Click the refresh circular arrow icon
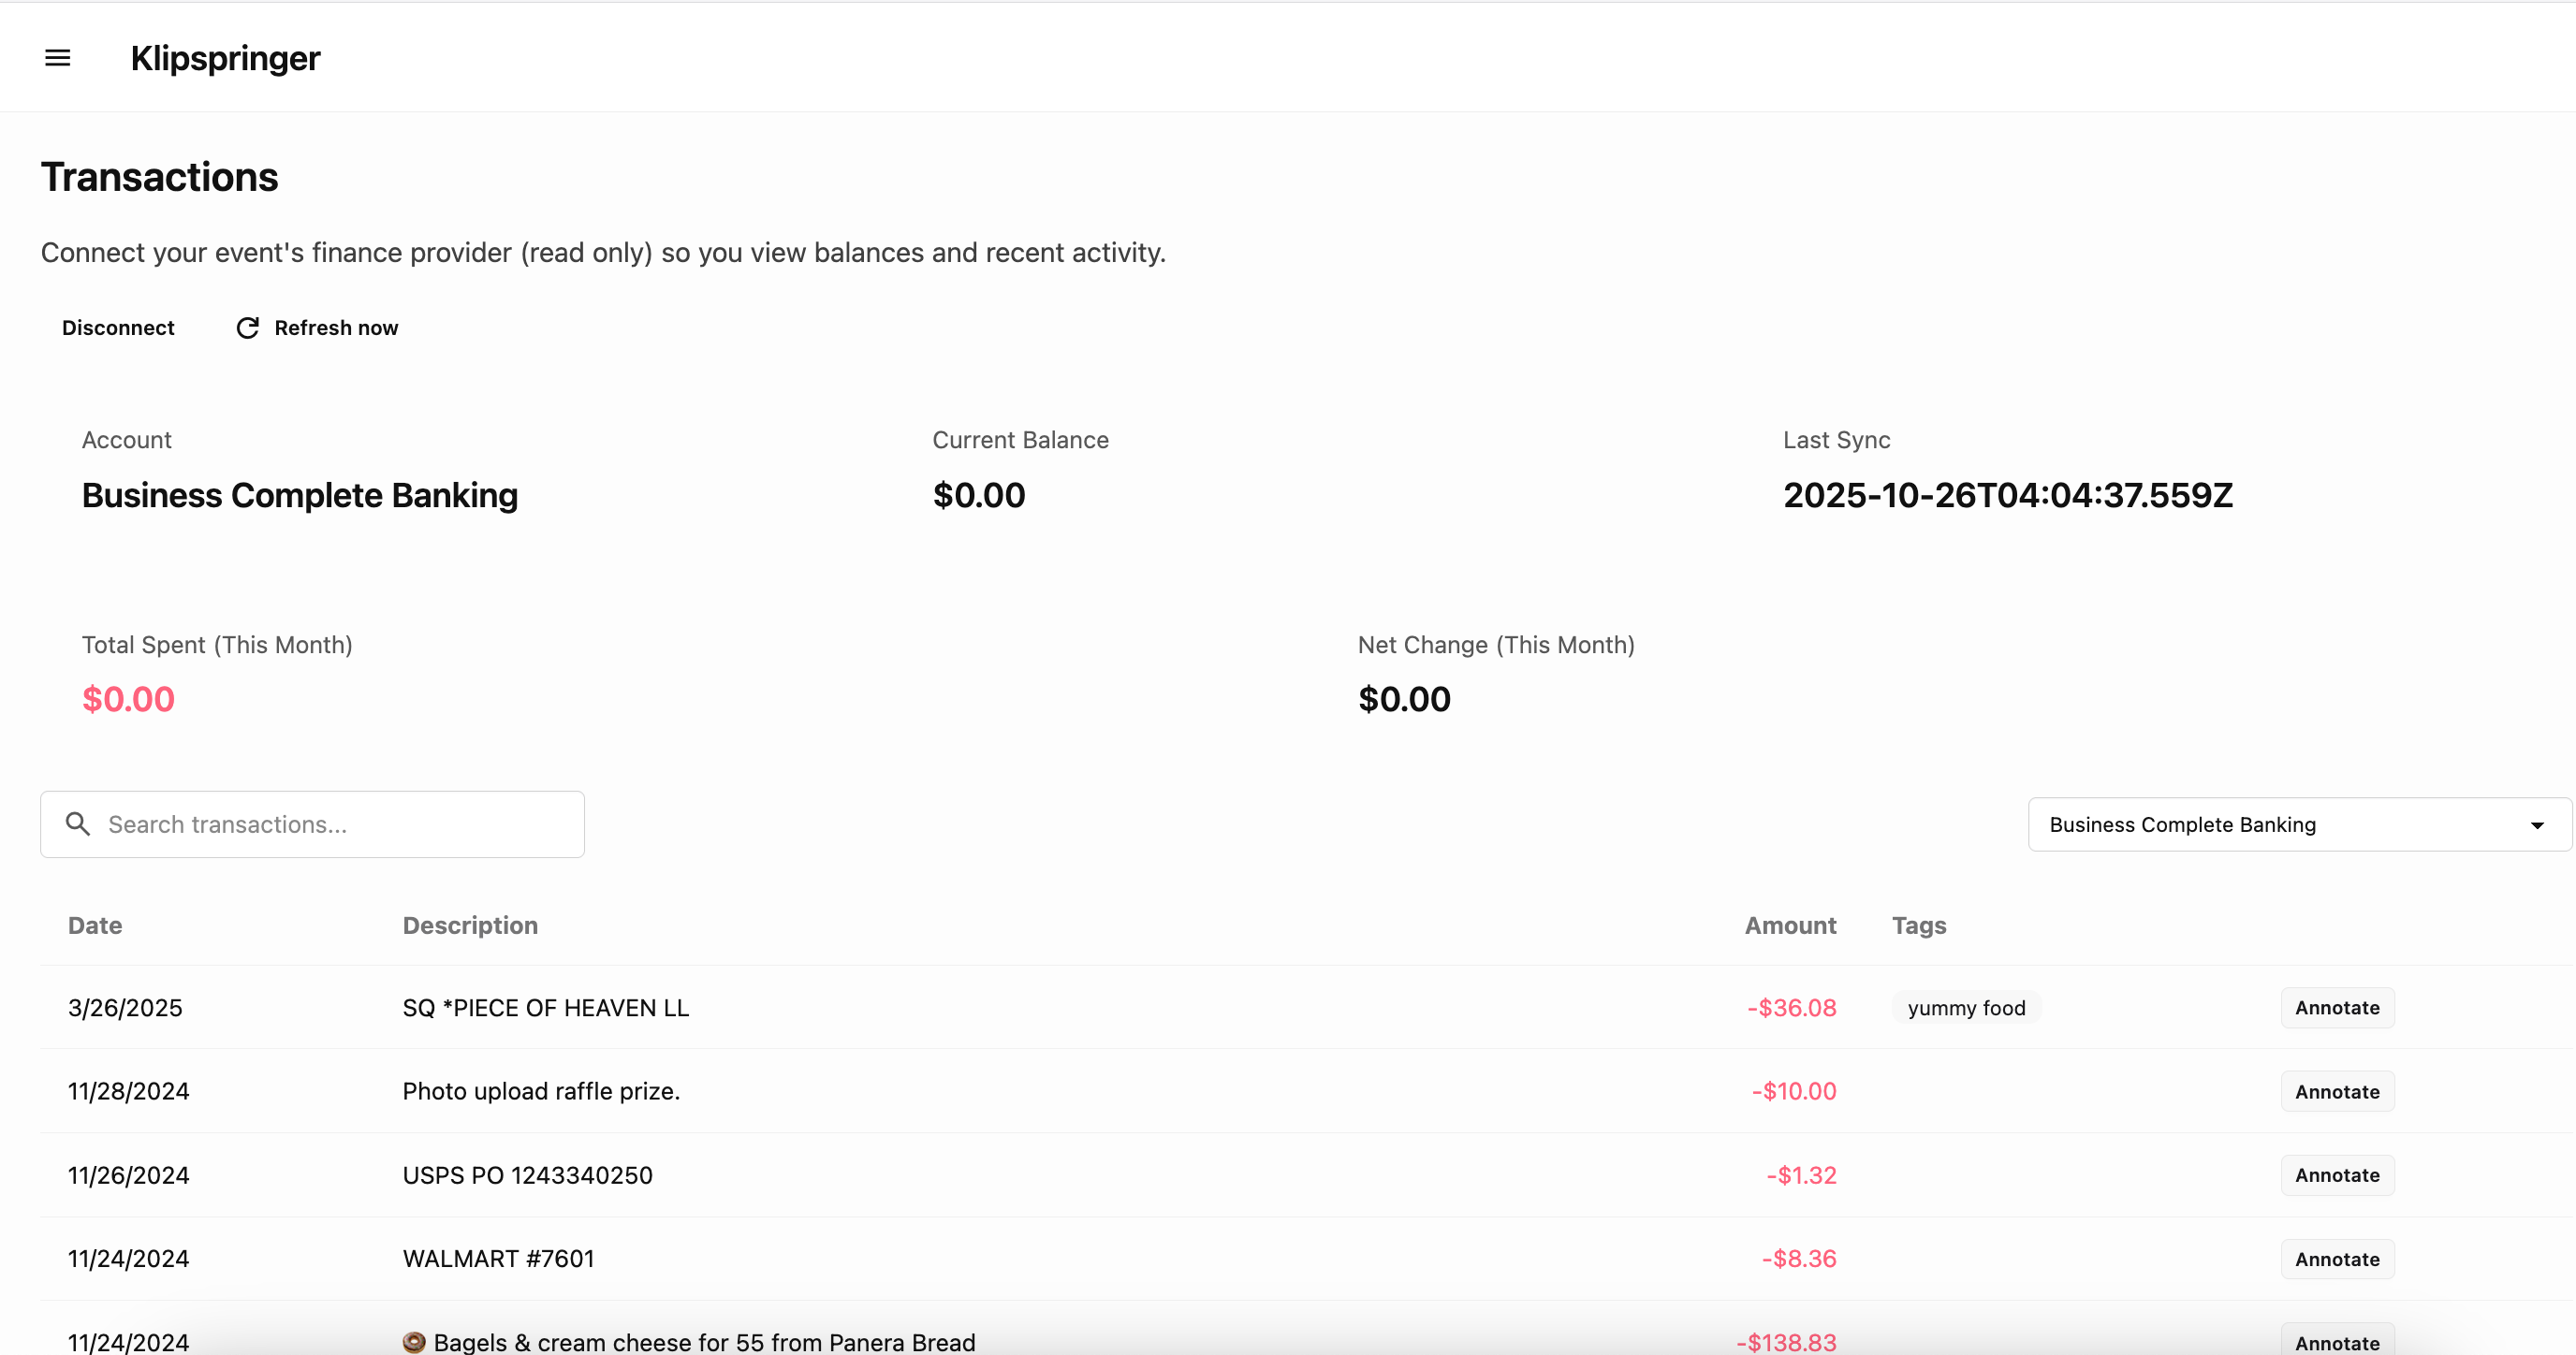 (x=247, y=328)
